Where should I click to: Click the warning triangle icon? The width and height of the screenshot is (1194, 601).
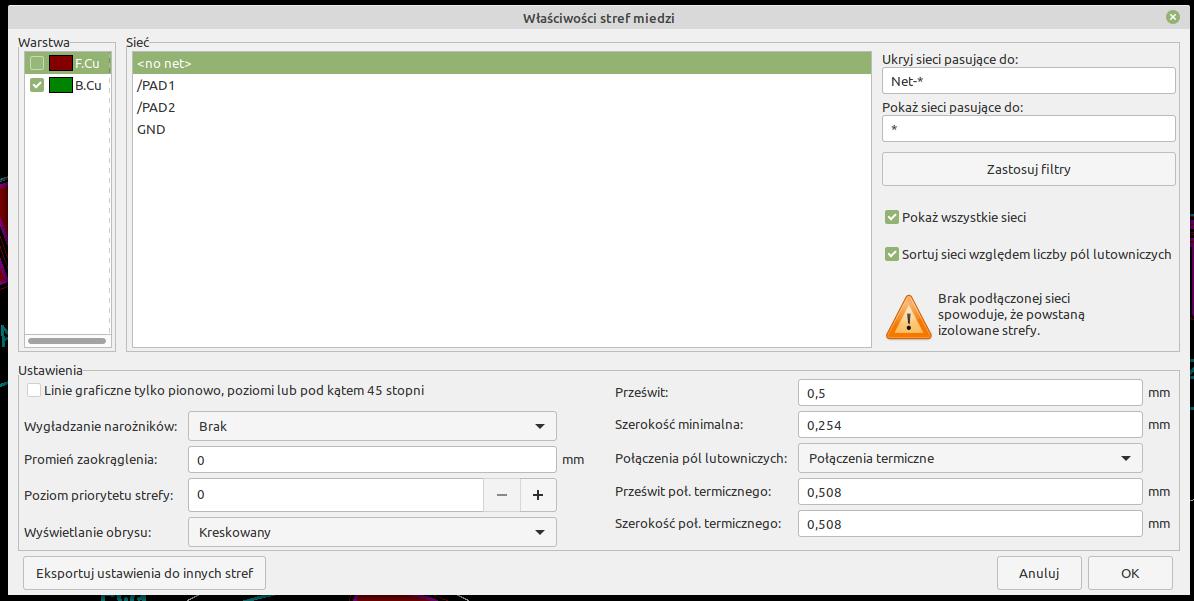(x=908, y=317)
